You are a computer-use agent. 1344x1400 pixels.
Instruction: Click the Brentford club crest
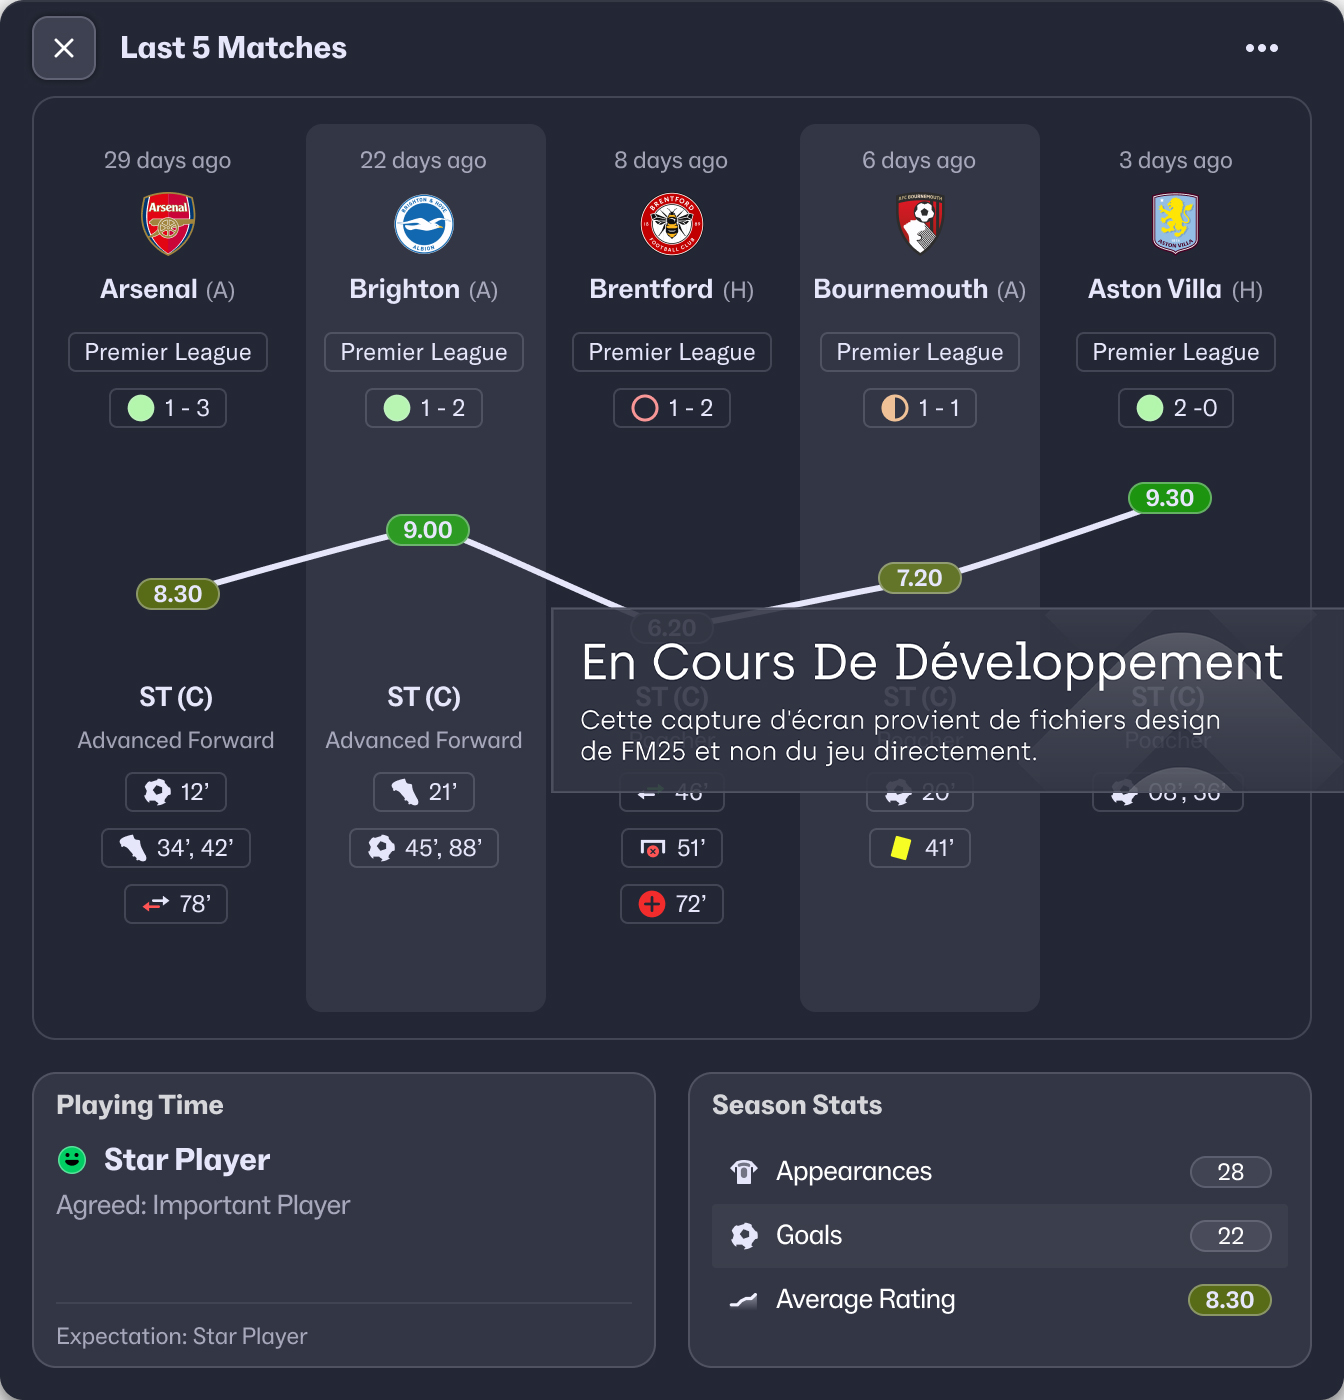[x=671, y=224]
